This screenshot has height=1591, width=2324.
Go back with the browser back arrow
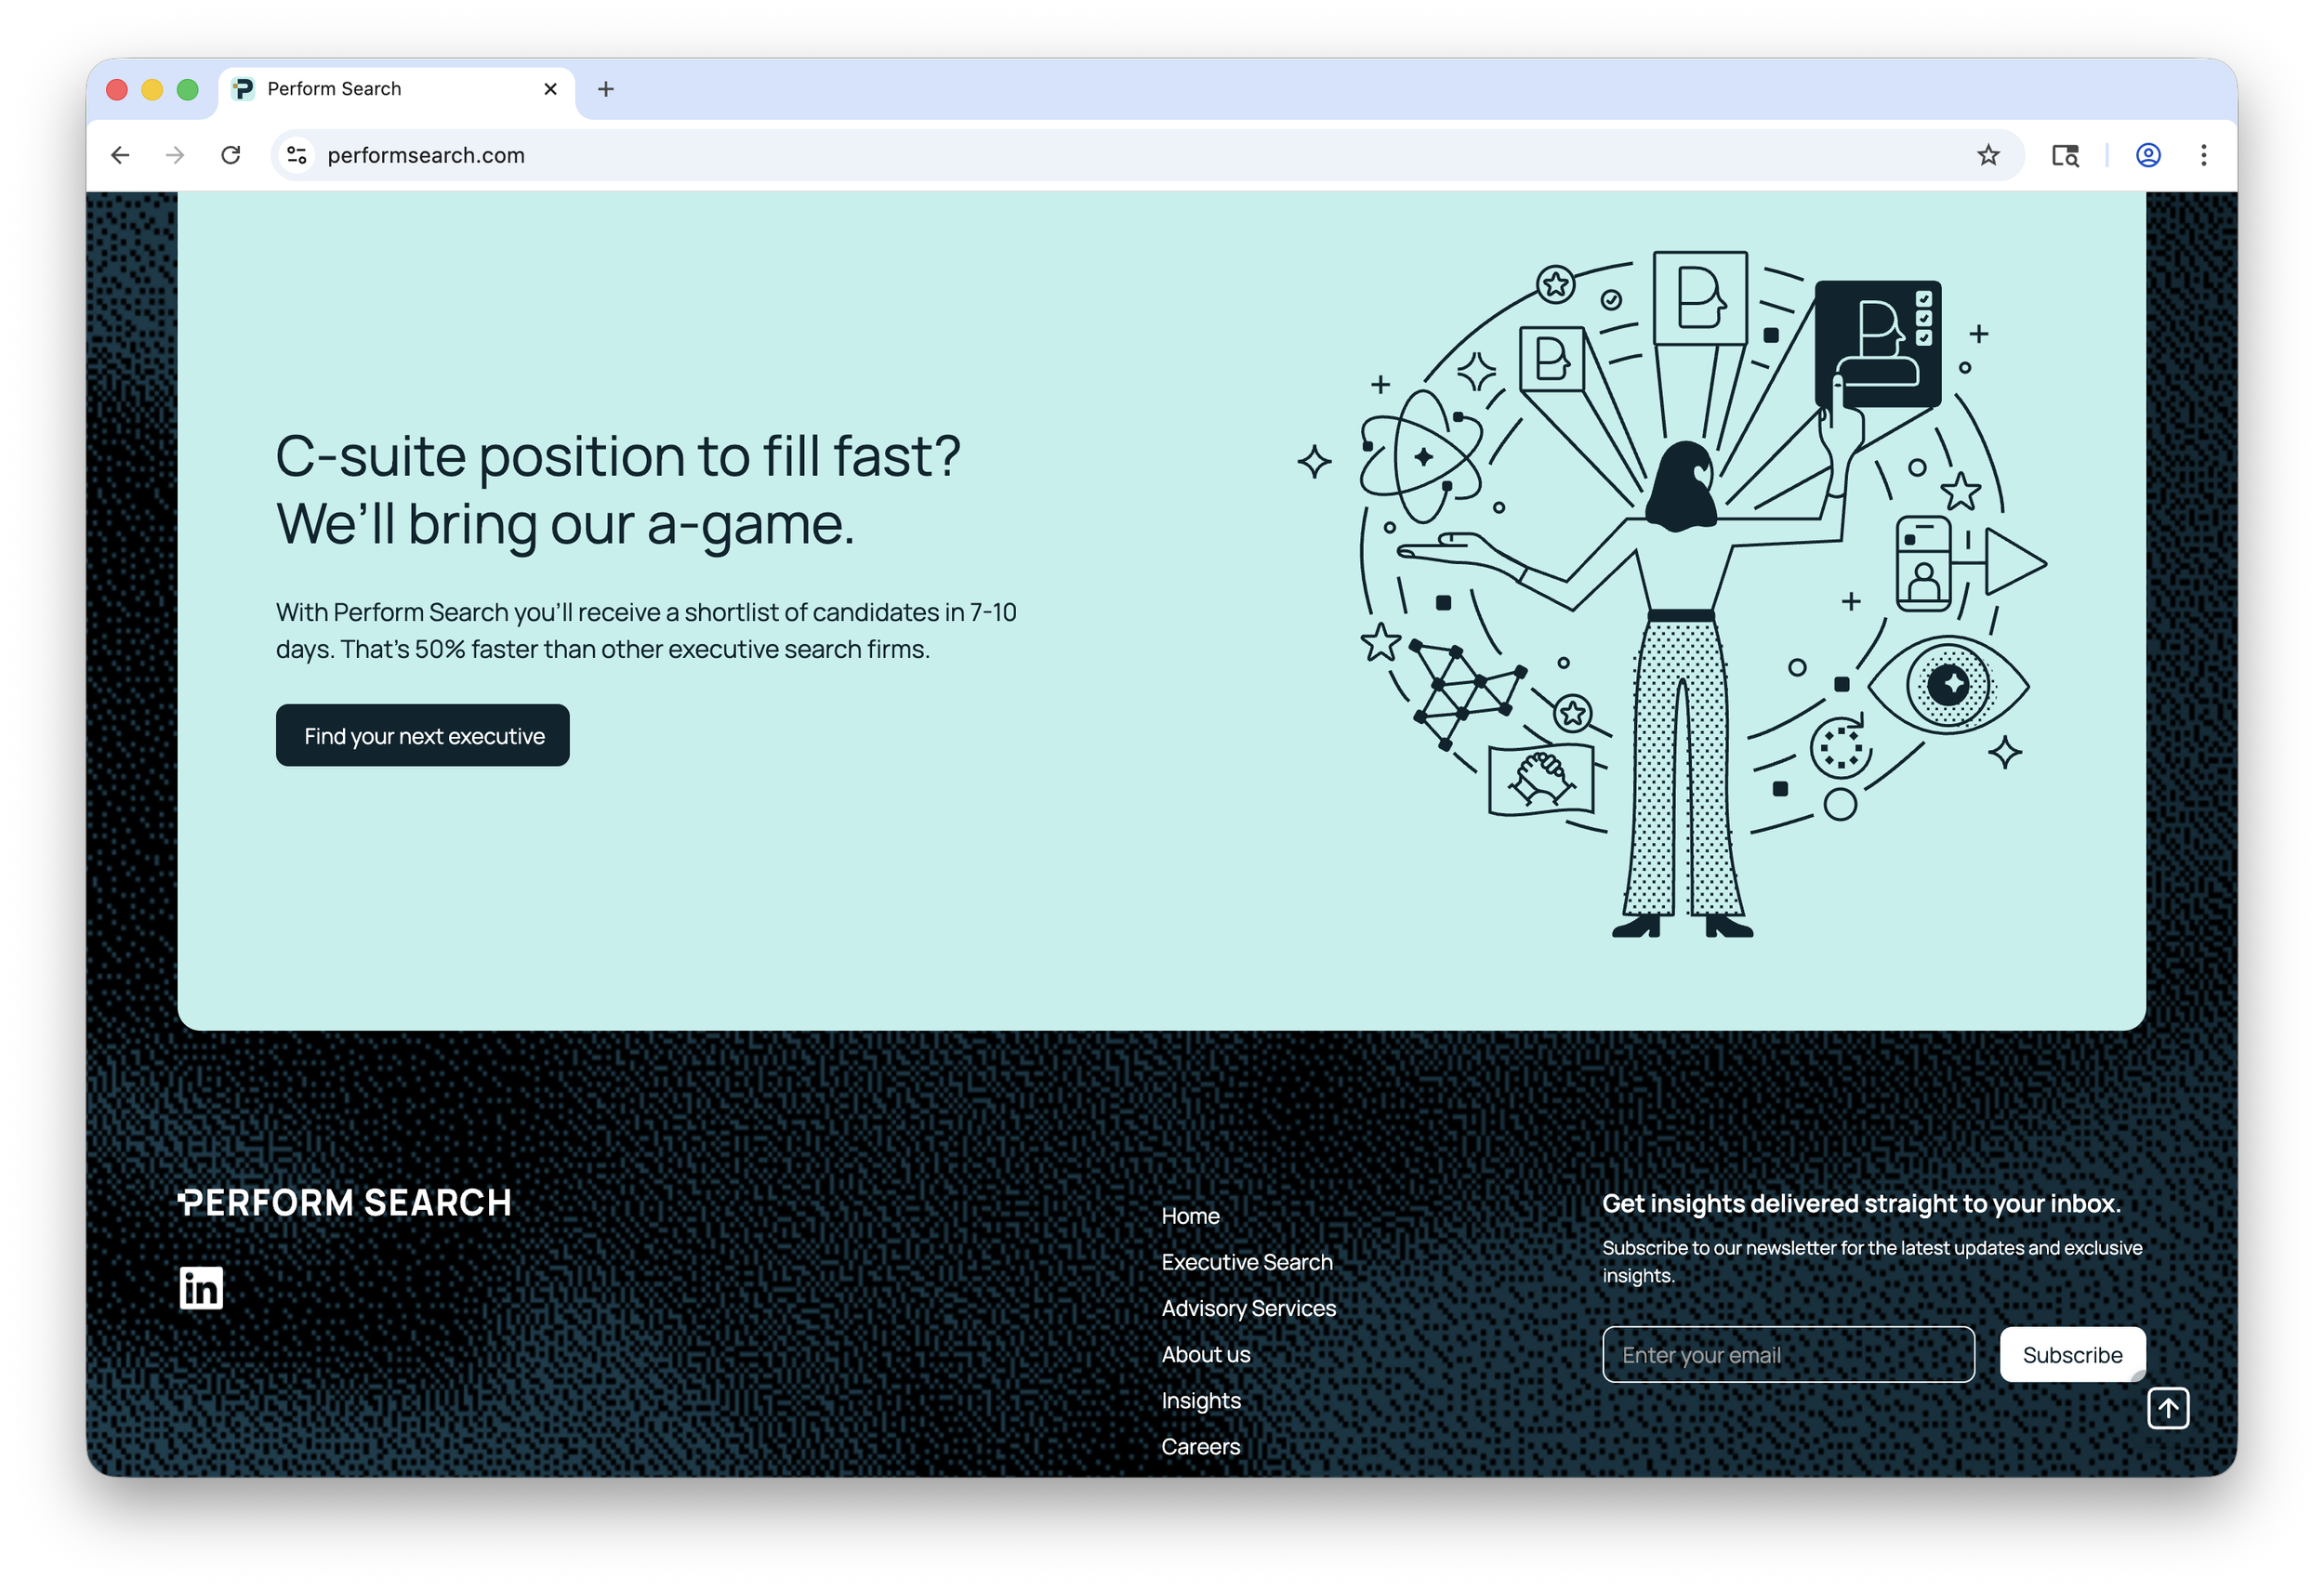(x=120, y=155)
